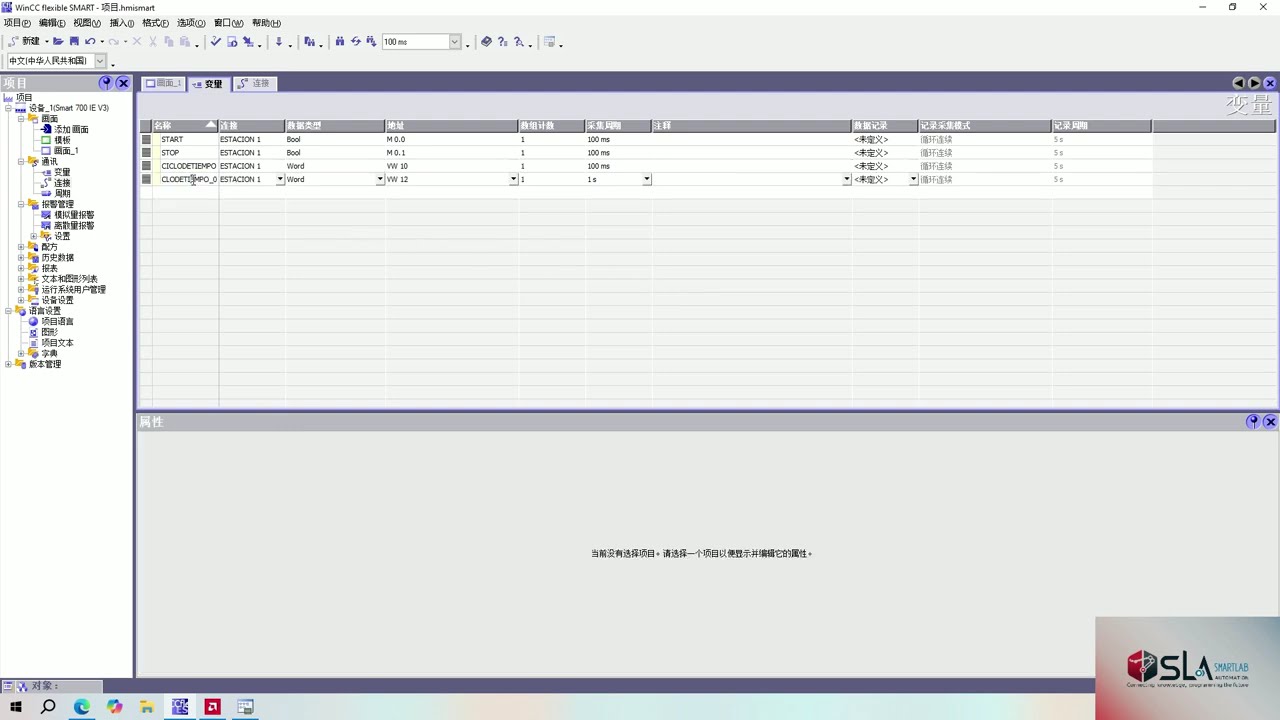Switch to the 画面_1 tab

[x=163, y=84]
